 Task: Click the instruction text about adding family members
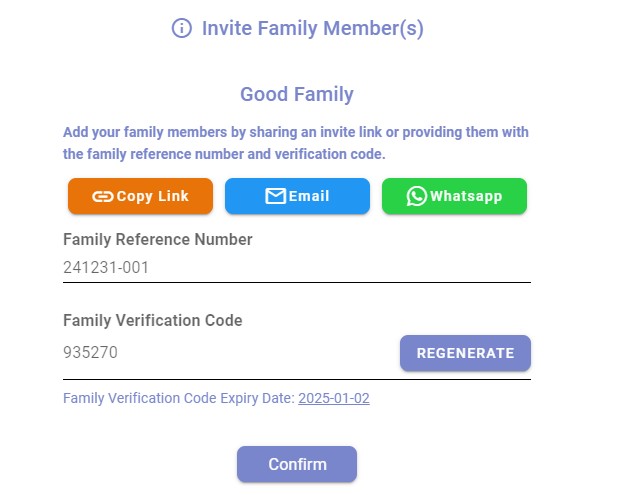tap(296, 143)
